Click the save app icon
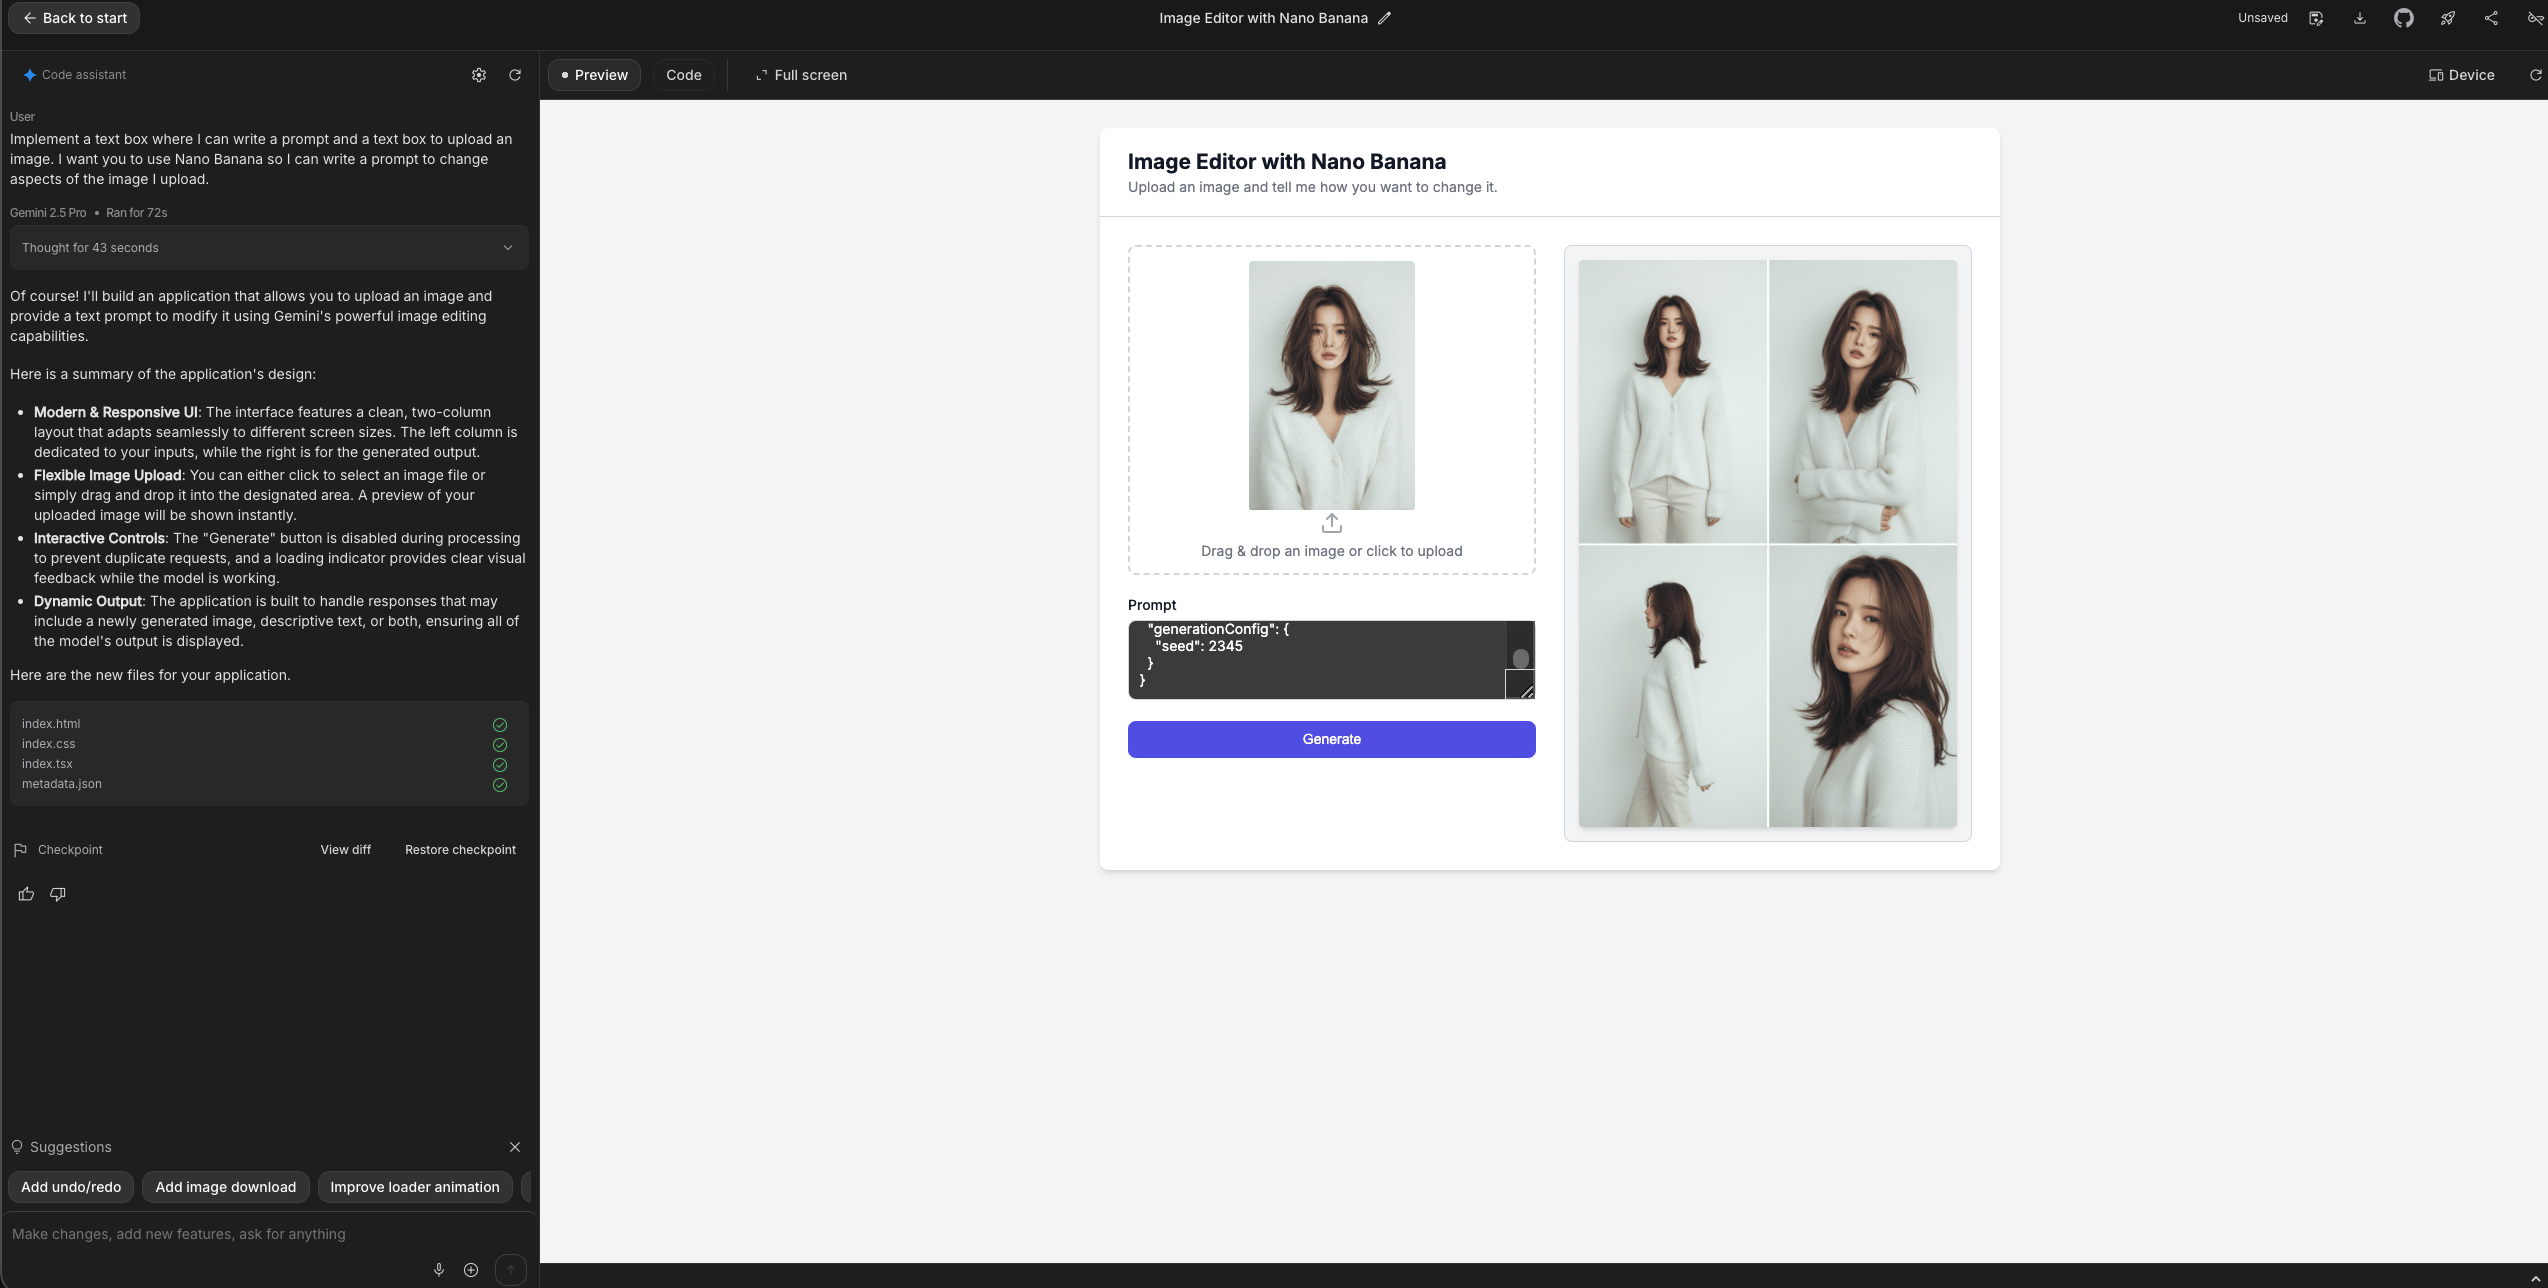2548x1288 pixels. (x=2316, y=18)
